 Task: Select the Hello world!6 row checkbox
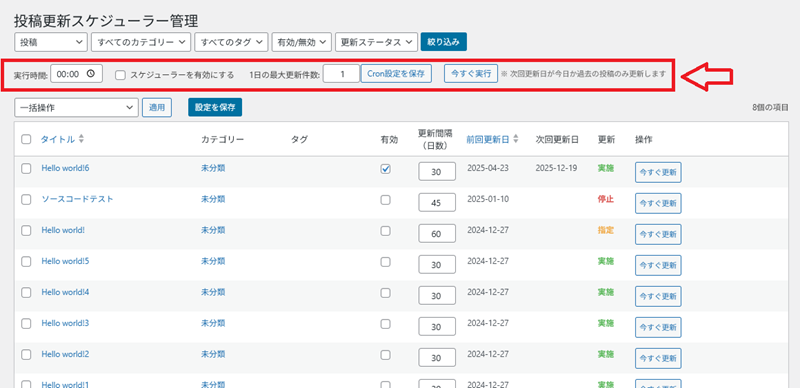coord(26,169)
